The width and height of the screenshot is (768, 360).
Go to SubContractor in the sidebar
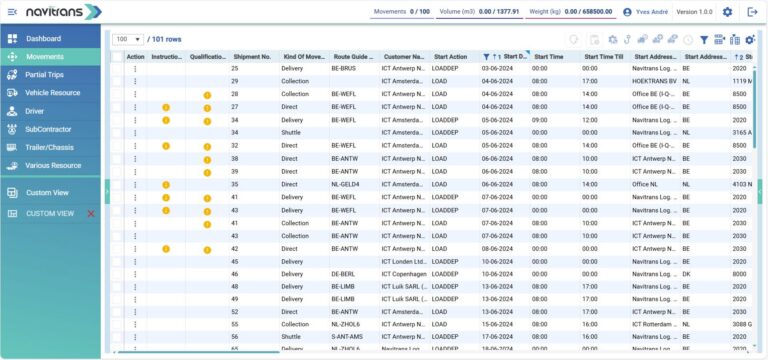[x=50, y=129]
